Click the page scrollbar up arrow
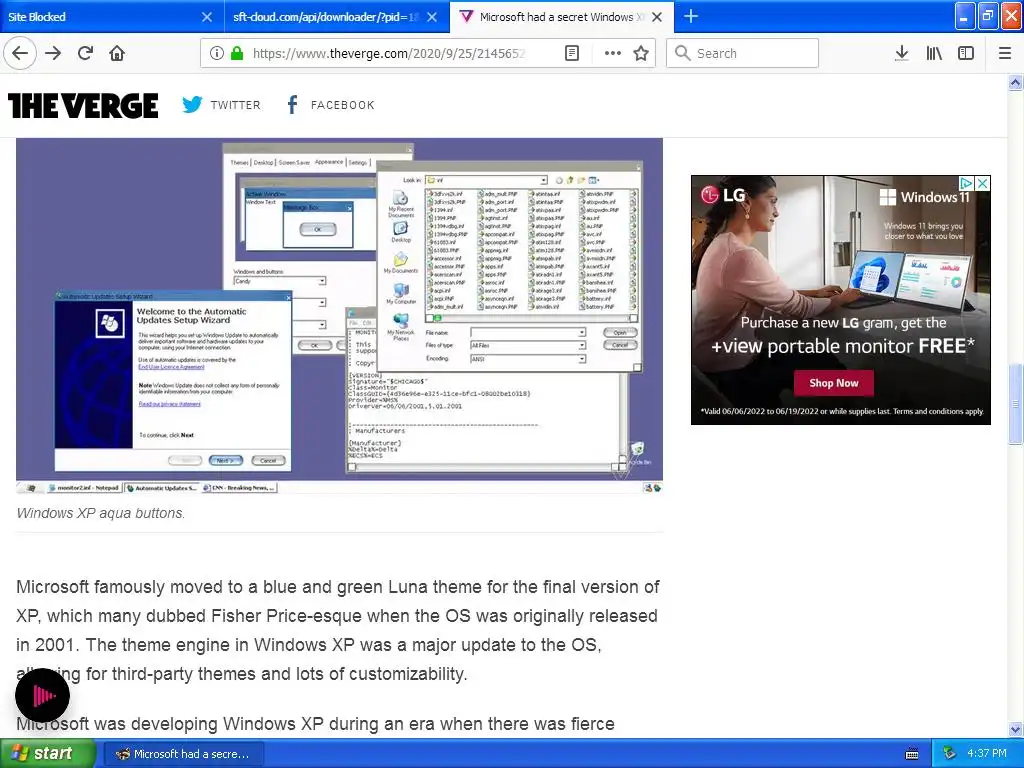This screenshot has width=1024, height=768. [x=1015, y=82]
